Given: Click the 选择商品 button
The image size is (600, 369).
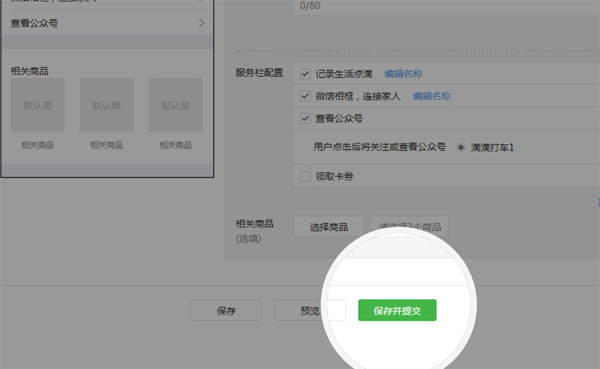Looking at the screenshot, I should click(329, 227).
